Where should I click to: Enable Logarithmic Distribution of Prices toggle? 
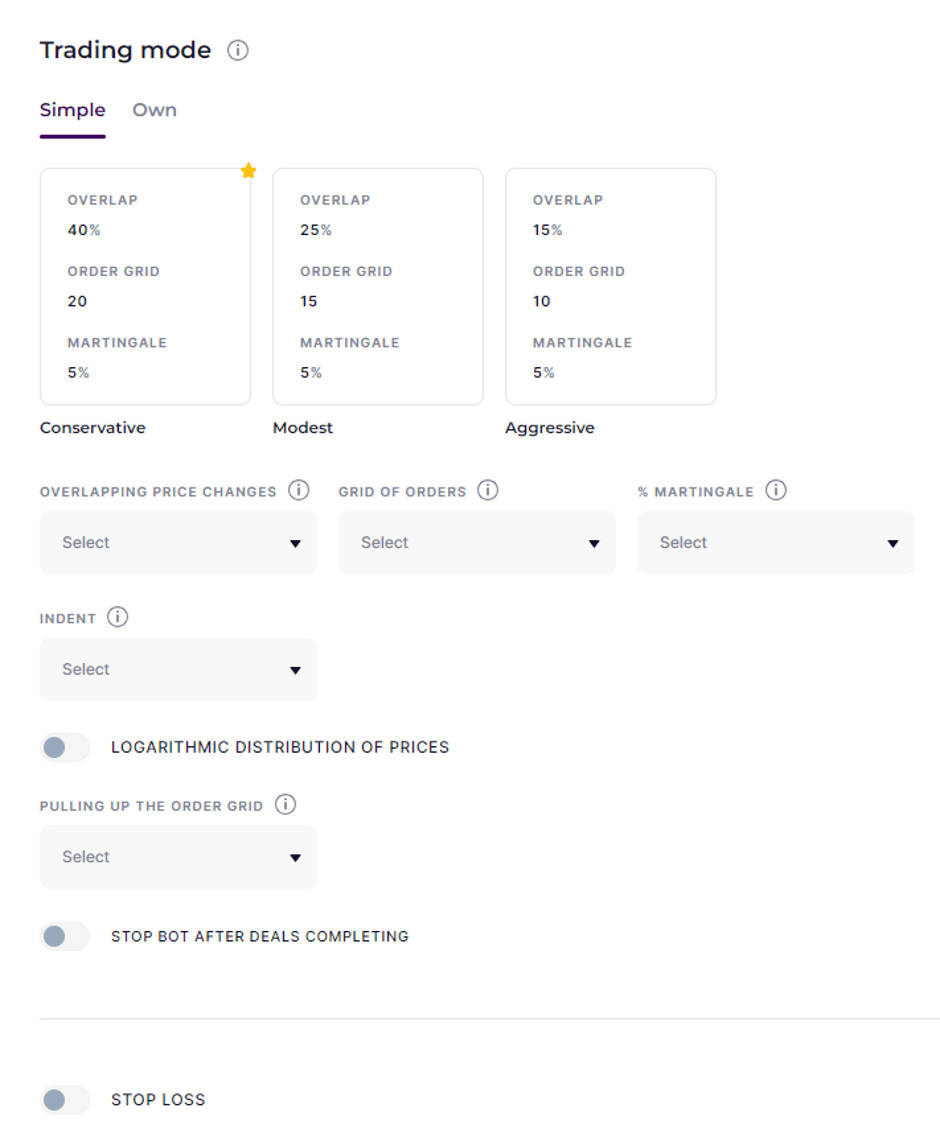point(65,748)
